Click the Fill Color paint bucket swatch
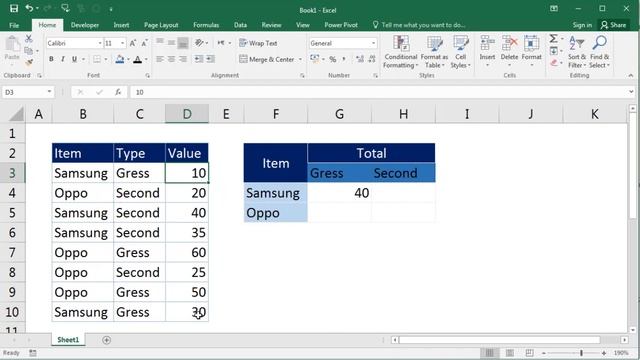 pyautogui.click(x=120, y=60)
